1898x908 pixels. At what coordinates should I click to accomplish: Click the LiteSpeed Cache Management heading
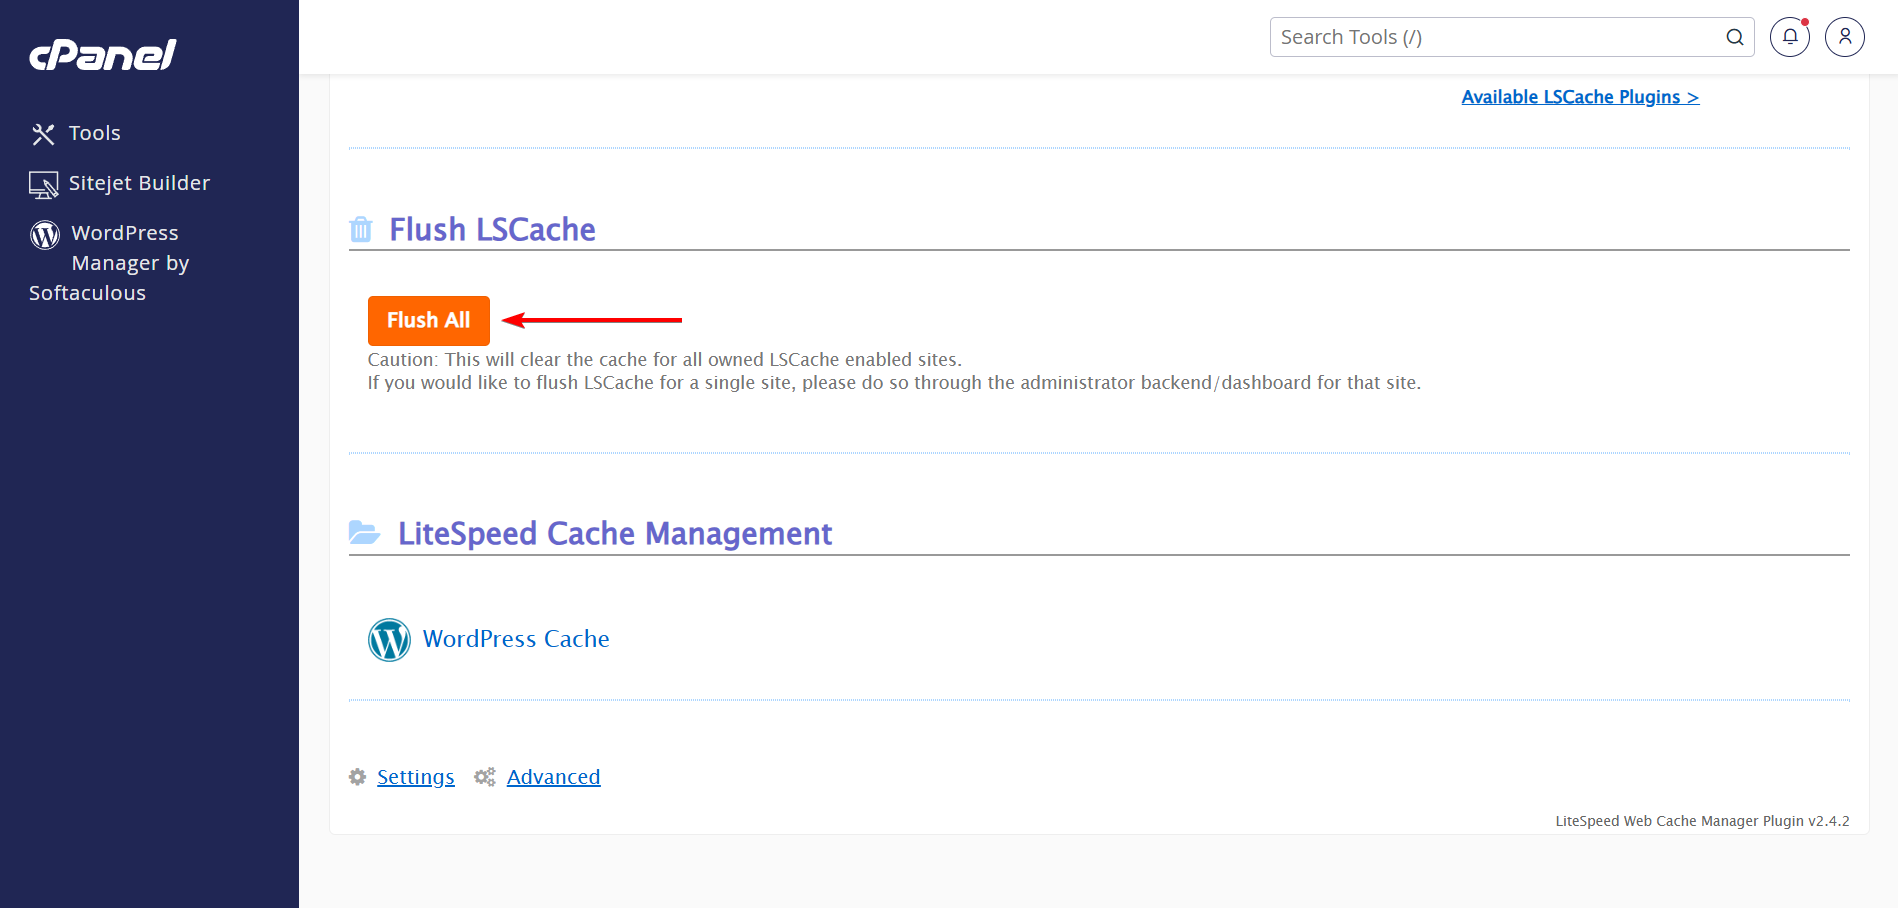click(x=615, y=533)
